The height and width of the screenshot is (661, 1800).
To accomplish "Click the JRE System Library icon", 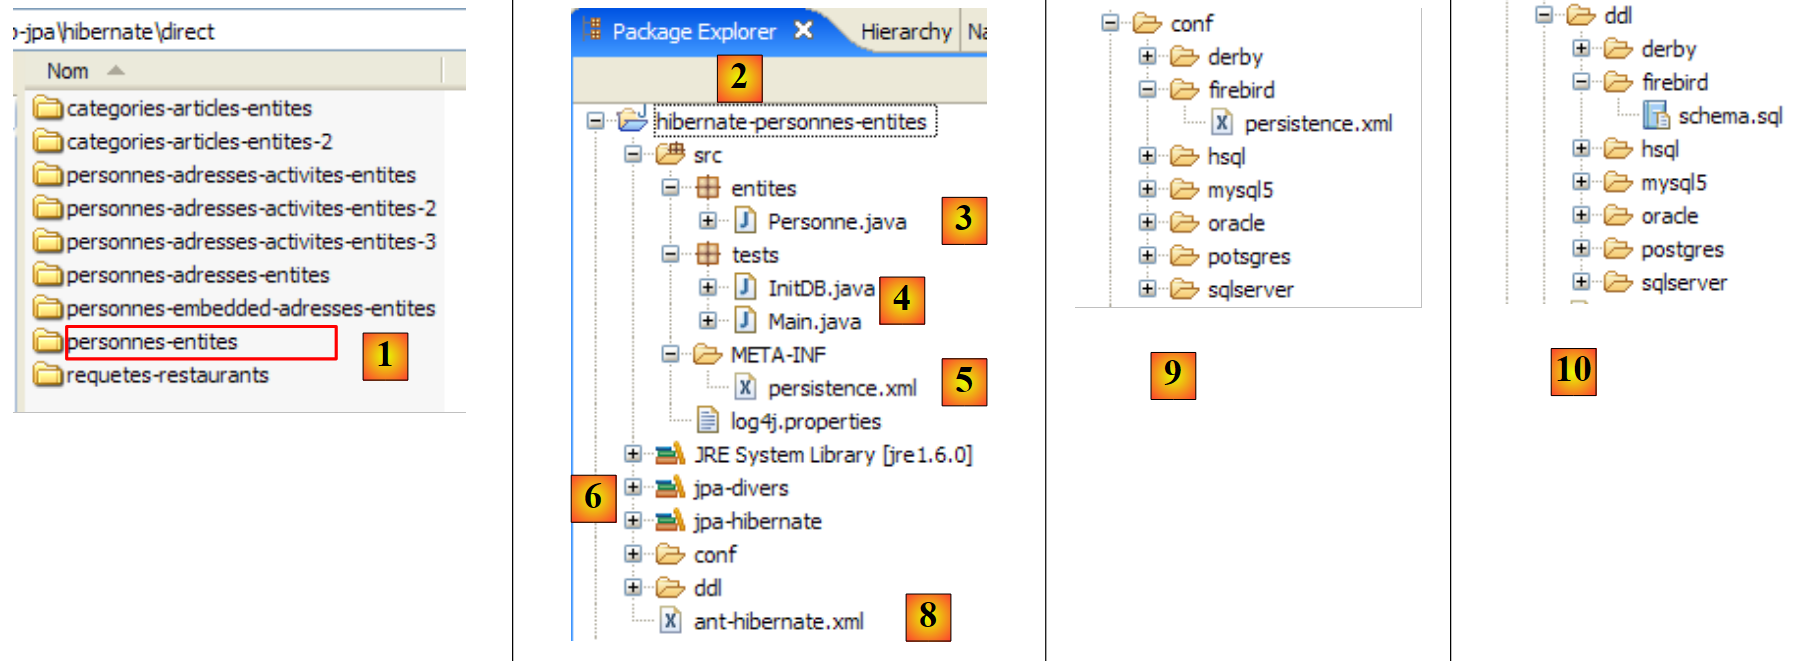I will coord(670,455).
